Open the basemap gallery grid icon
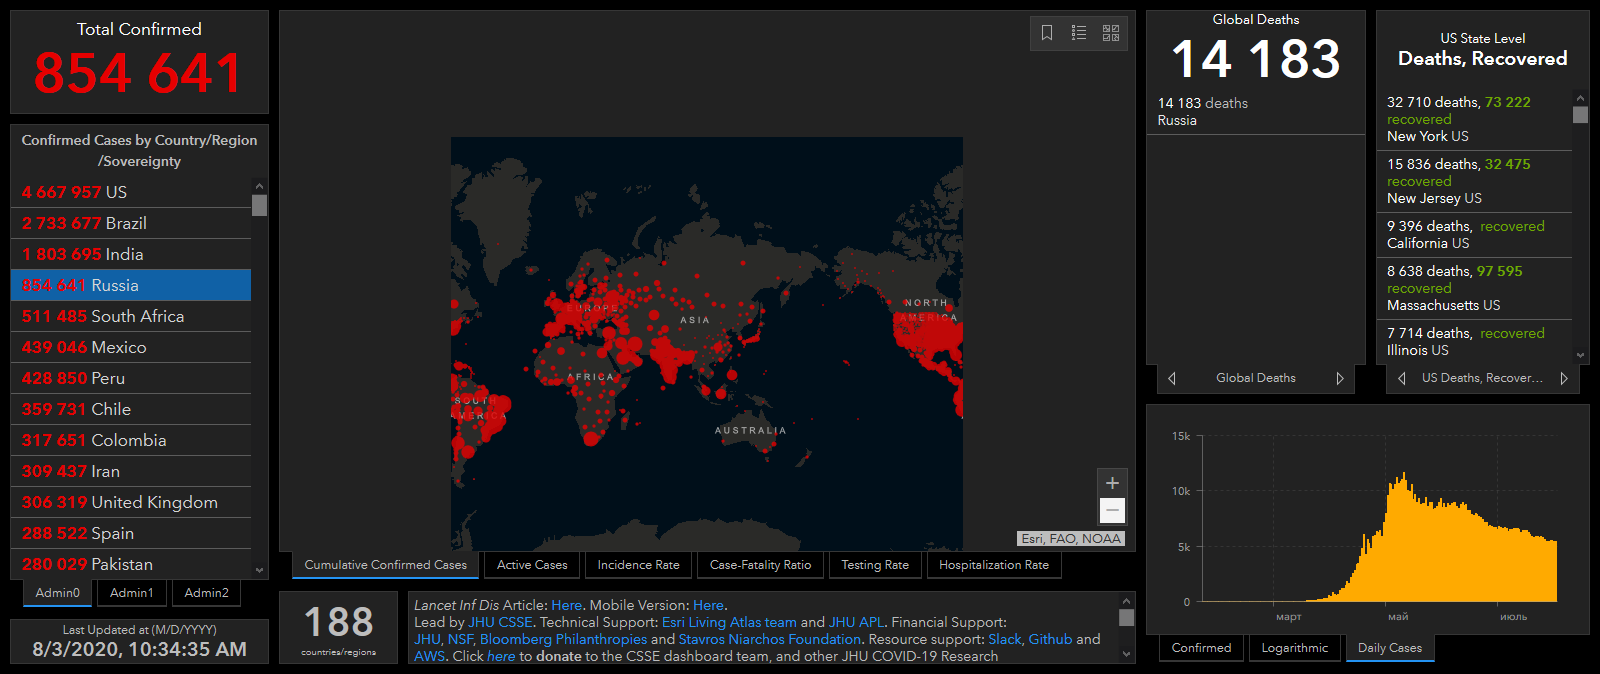The image size is (1600, 674). 1111,33
